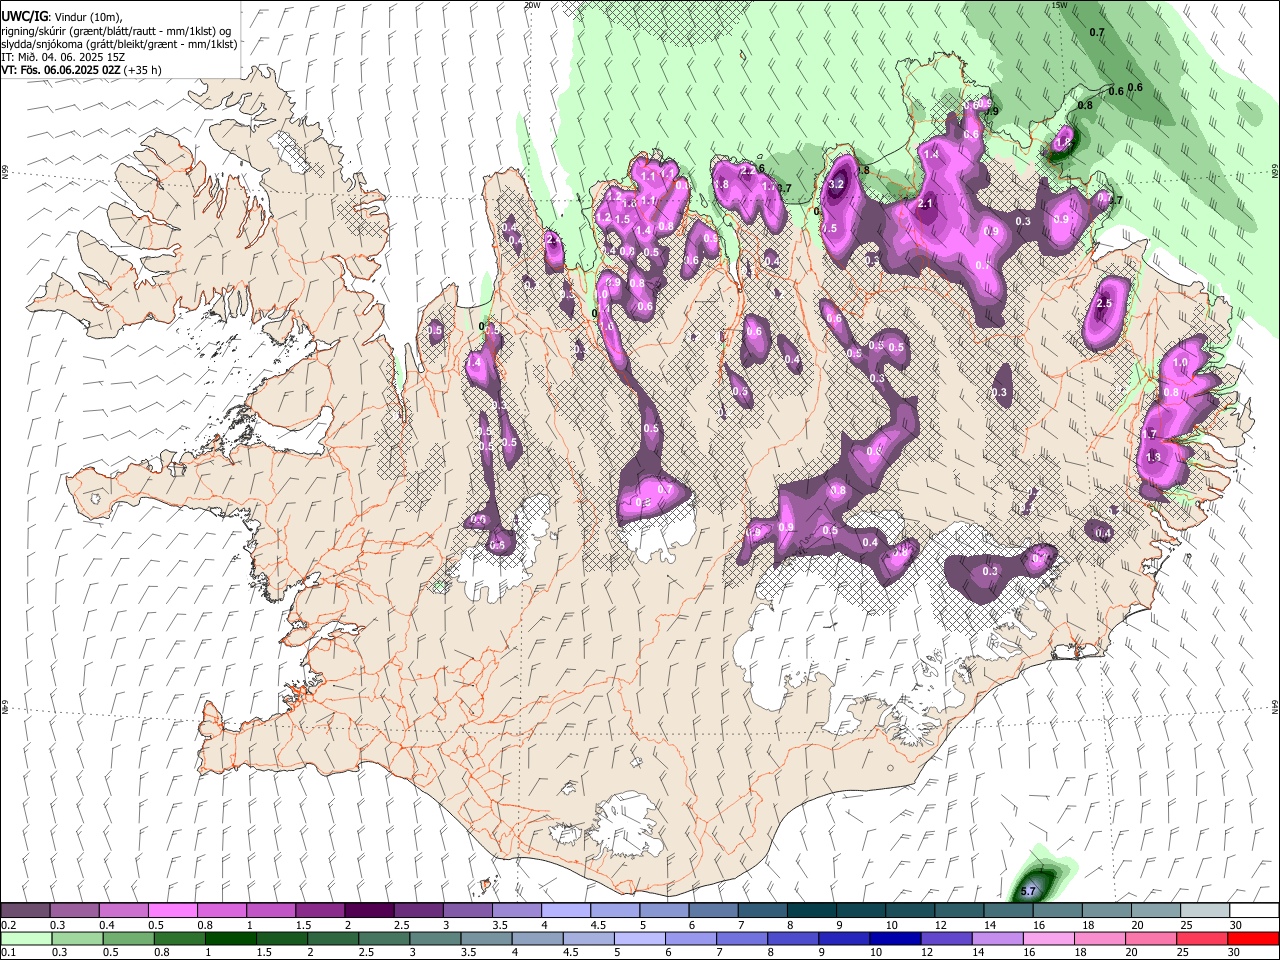Pick the medium green 0.3–0.5 mm rain swatch
Screen dimensions: 1280x960
(x=77, y=938)
